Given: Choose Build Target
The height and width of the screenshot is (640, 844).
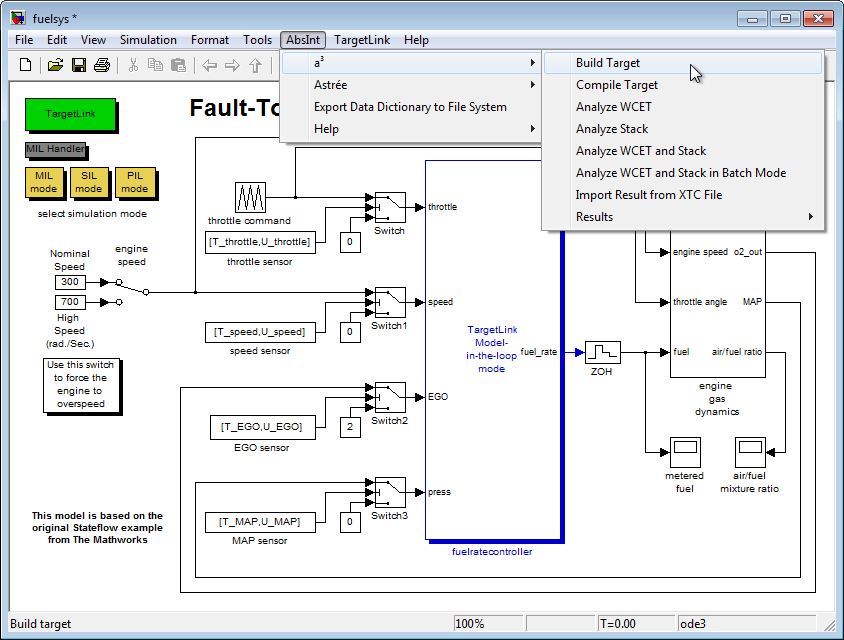Looking at the screenshot, I should click(x=683, y=63).
